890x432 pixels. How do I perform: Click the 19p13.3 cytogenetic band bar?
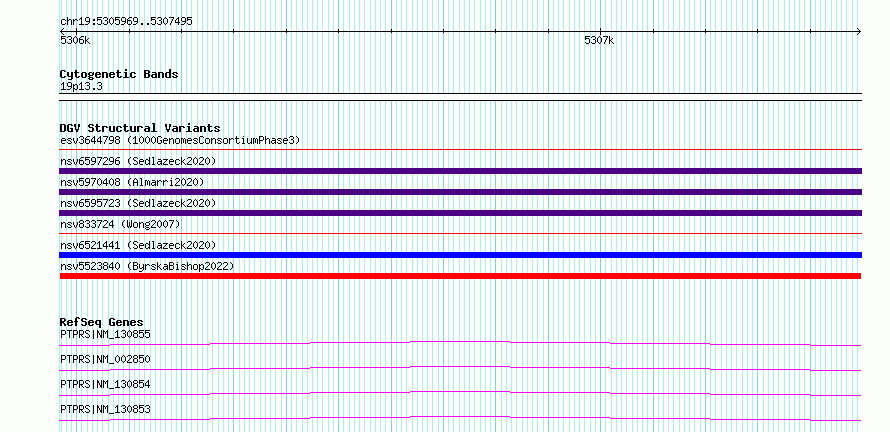pos(460,97)
